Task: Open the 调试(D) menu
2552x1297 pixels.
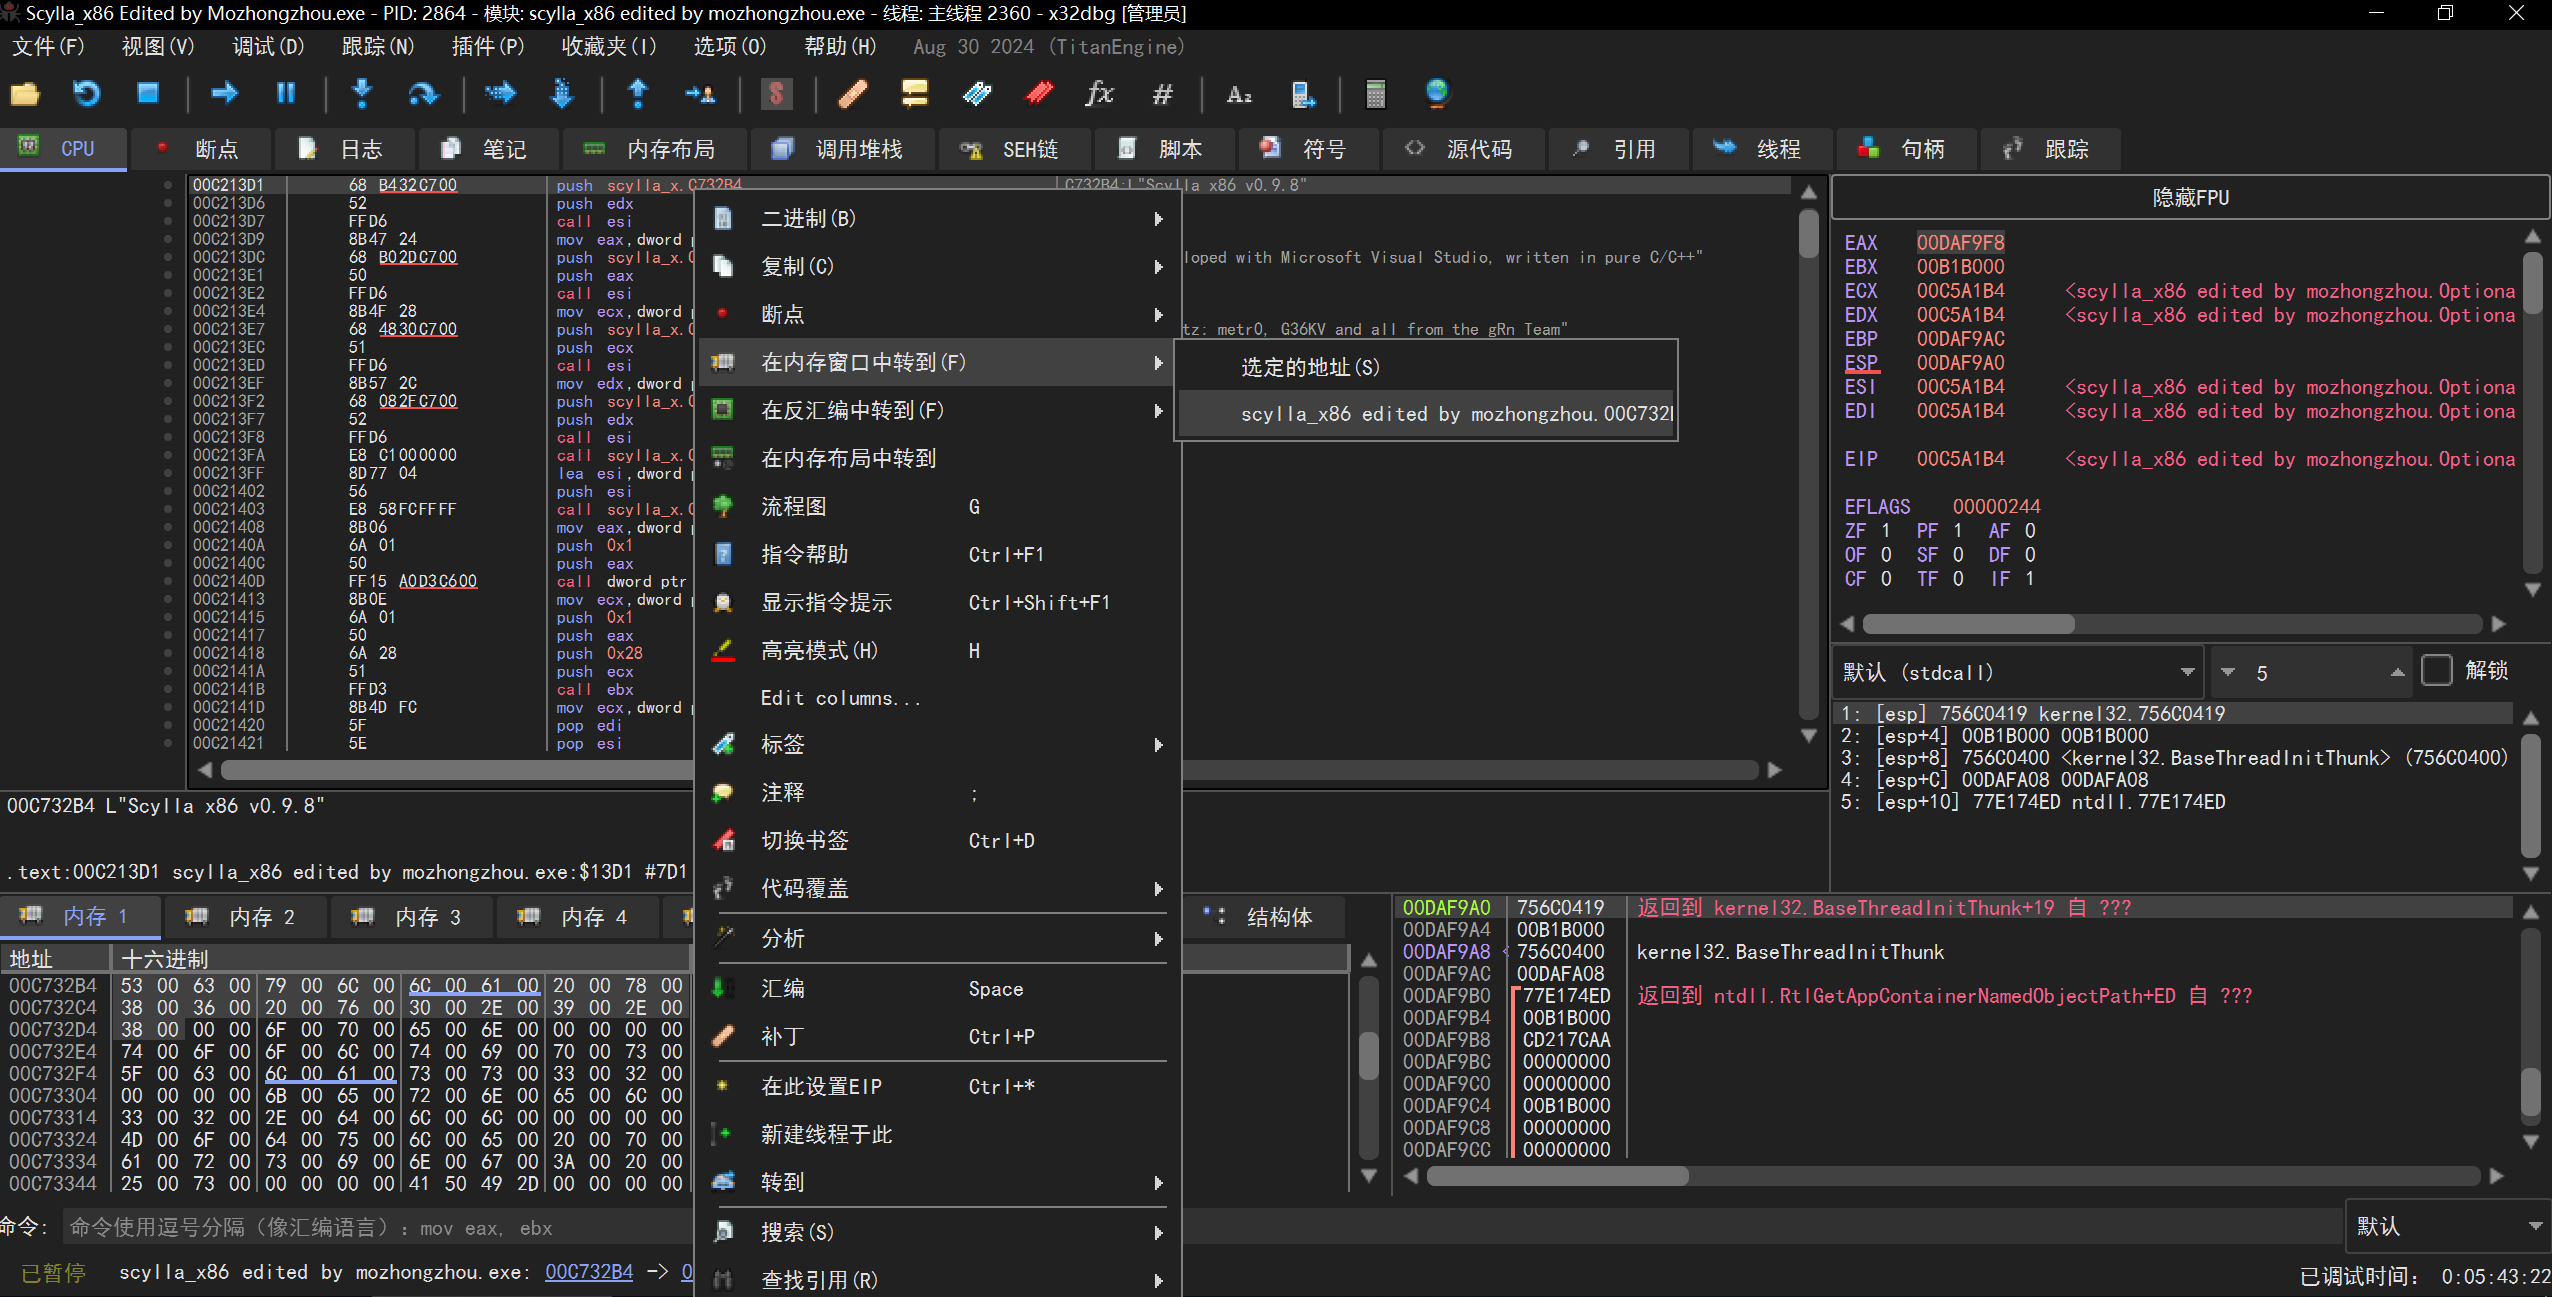Action: pos(268,47)
